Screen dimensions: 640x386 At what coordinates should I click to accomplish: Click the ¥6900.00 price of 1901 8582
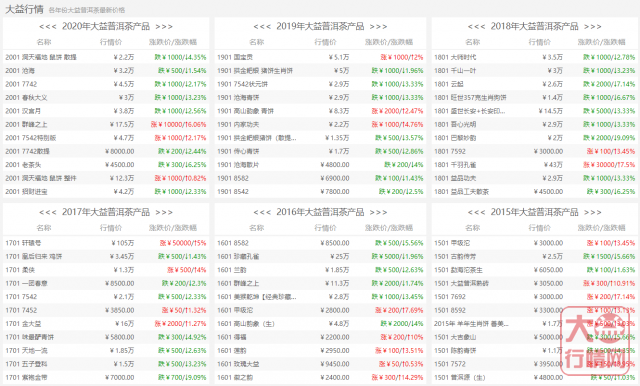[335, 178]
